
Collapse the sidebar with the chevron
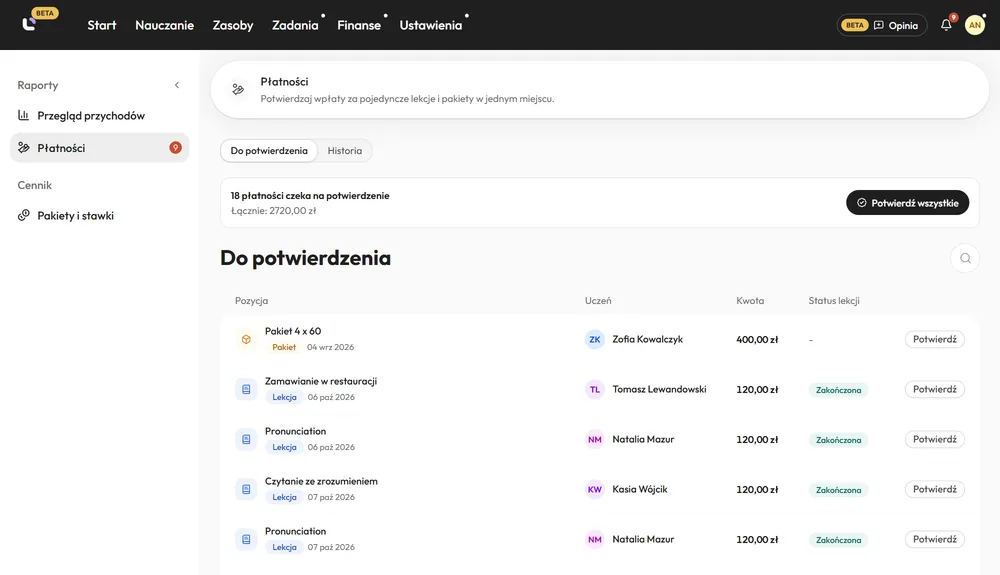177,85
